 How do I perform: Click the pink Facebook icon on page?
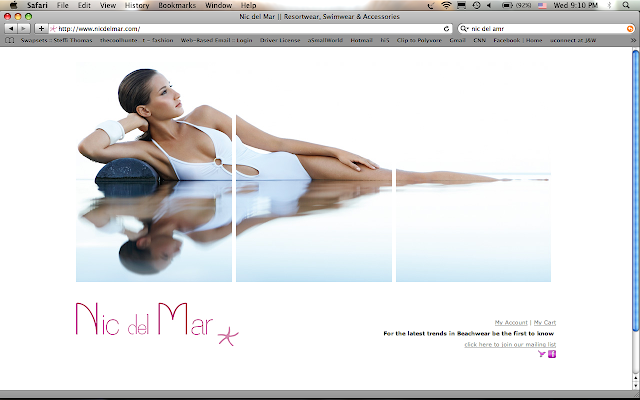pos(552,354)
